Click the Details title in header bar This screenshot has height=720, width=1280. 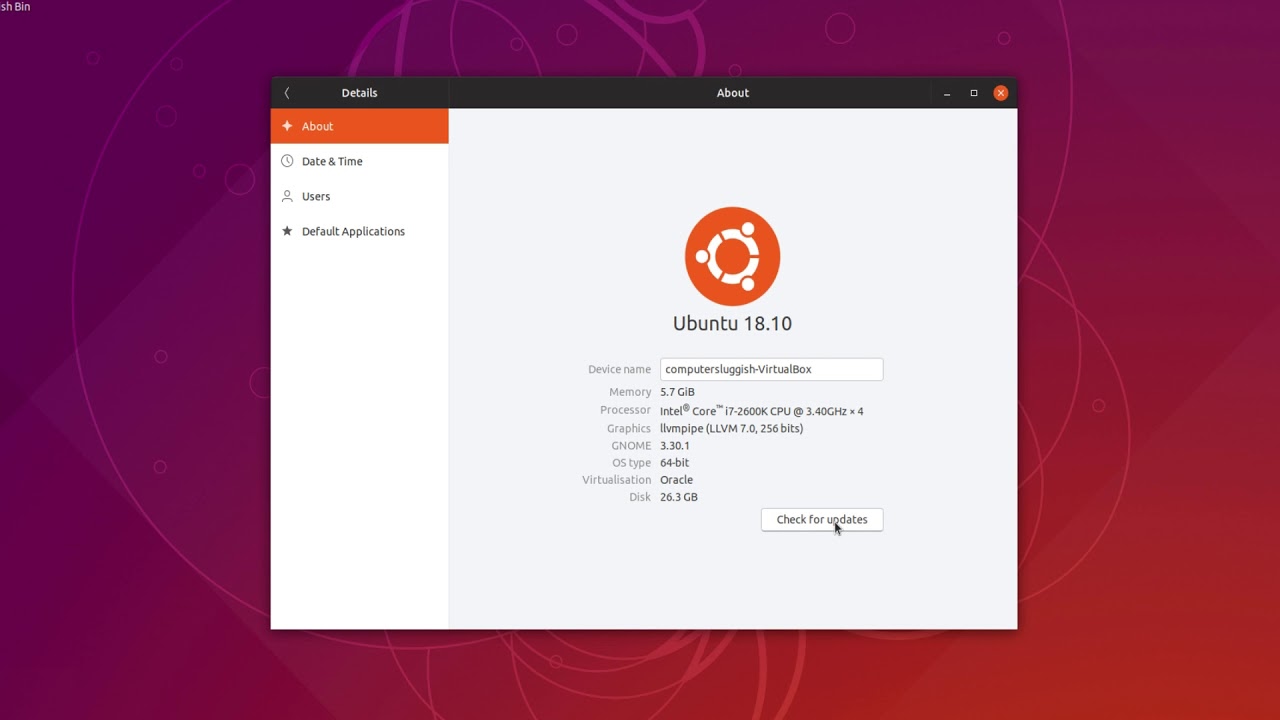359,93
